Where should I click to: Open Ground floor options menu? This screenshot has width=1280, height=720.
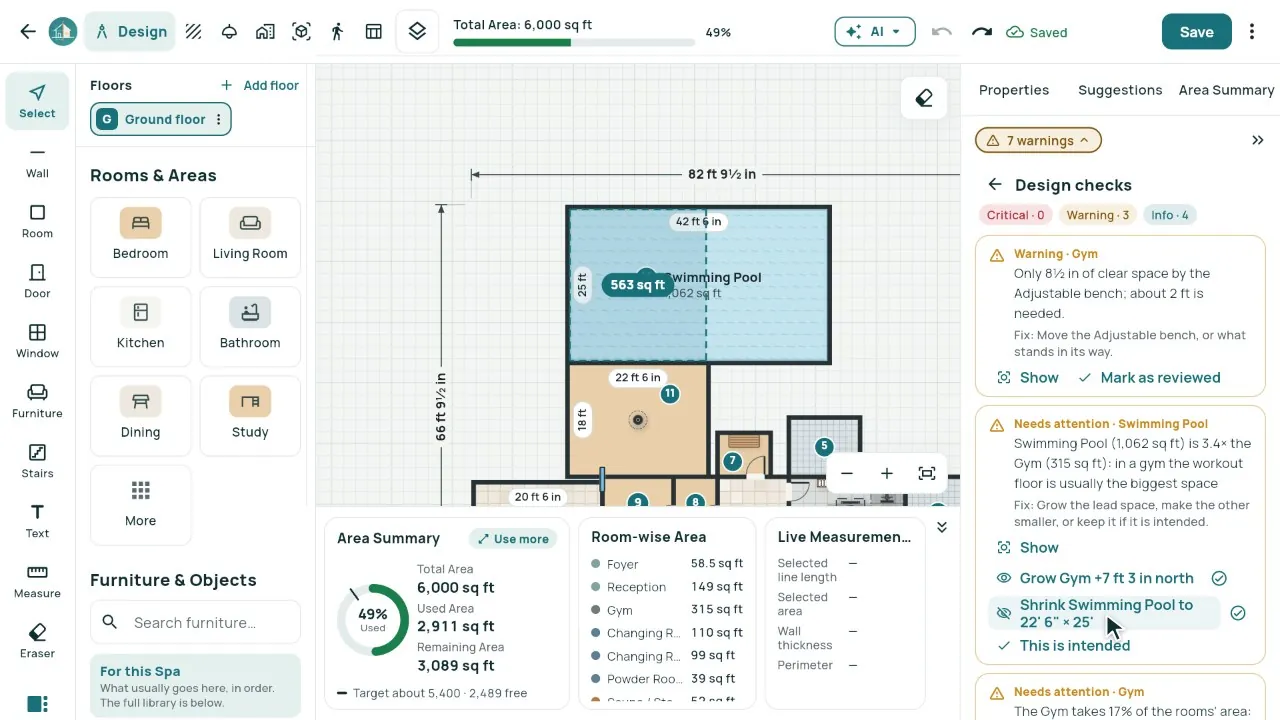pos(219,119)
